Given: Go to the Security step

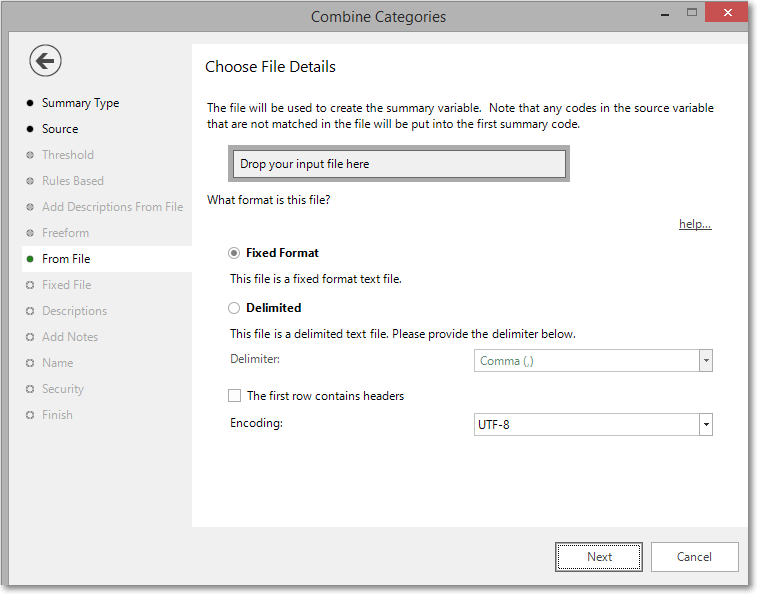Looking at the screenshot, I should pos(63,389).
